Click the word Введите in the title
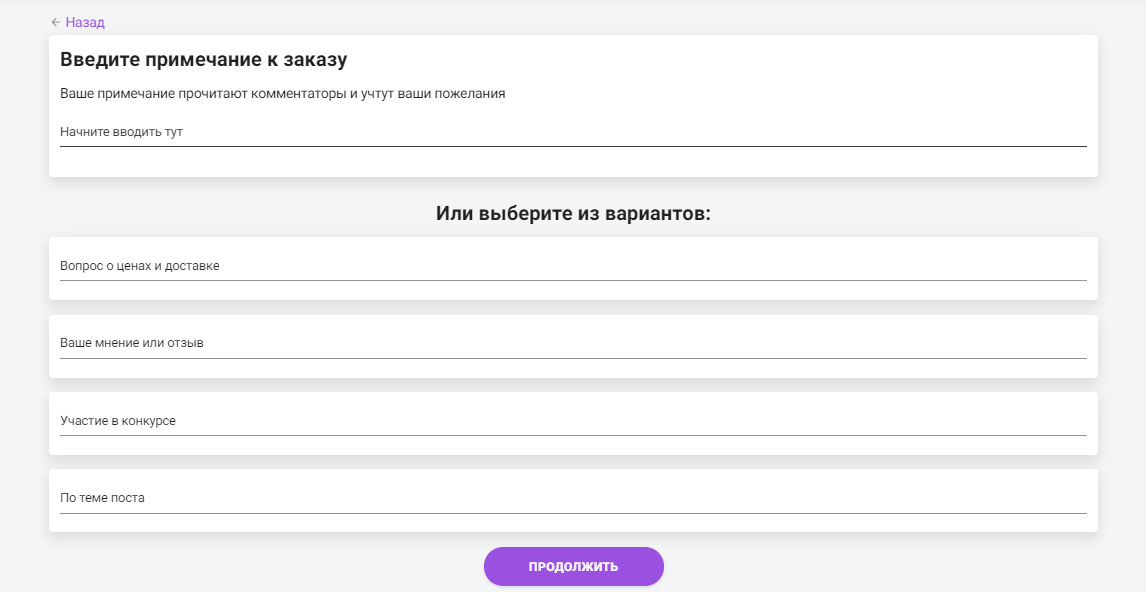This screenshot has height=592, width=1146. 99,60
